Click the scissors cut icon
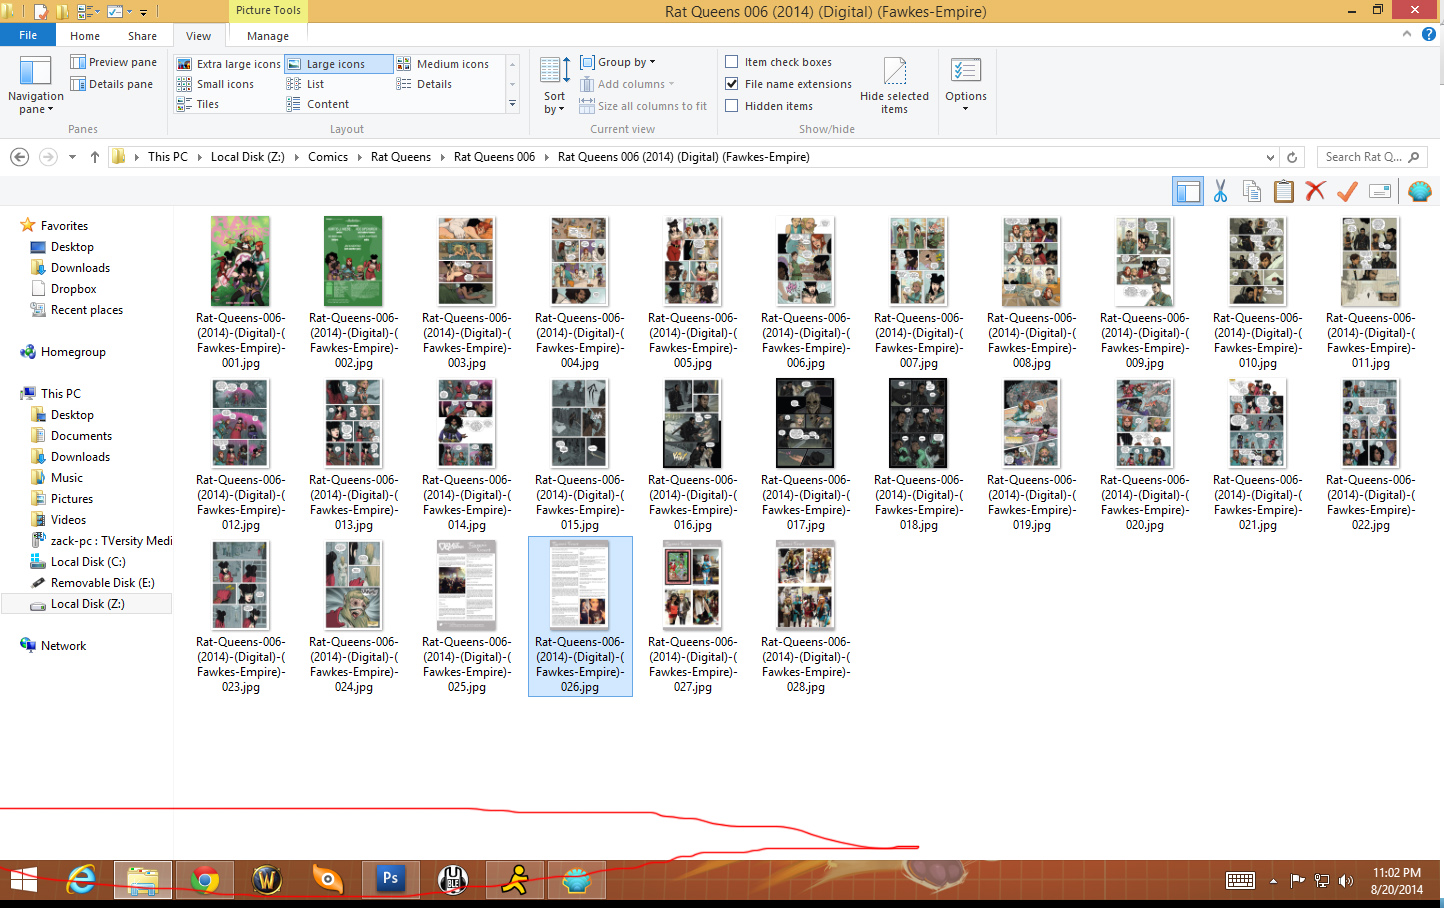The width and height of the screenshot is (1444, 908). pyautogui.click(x=1220, y=191)
